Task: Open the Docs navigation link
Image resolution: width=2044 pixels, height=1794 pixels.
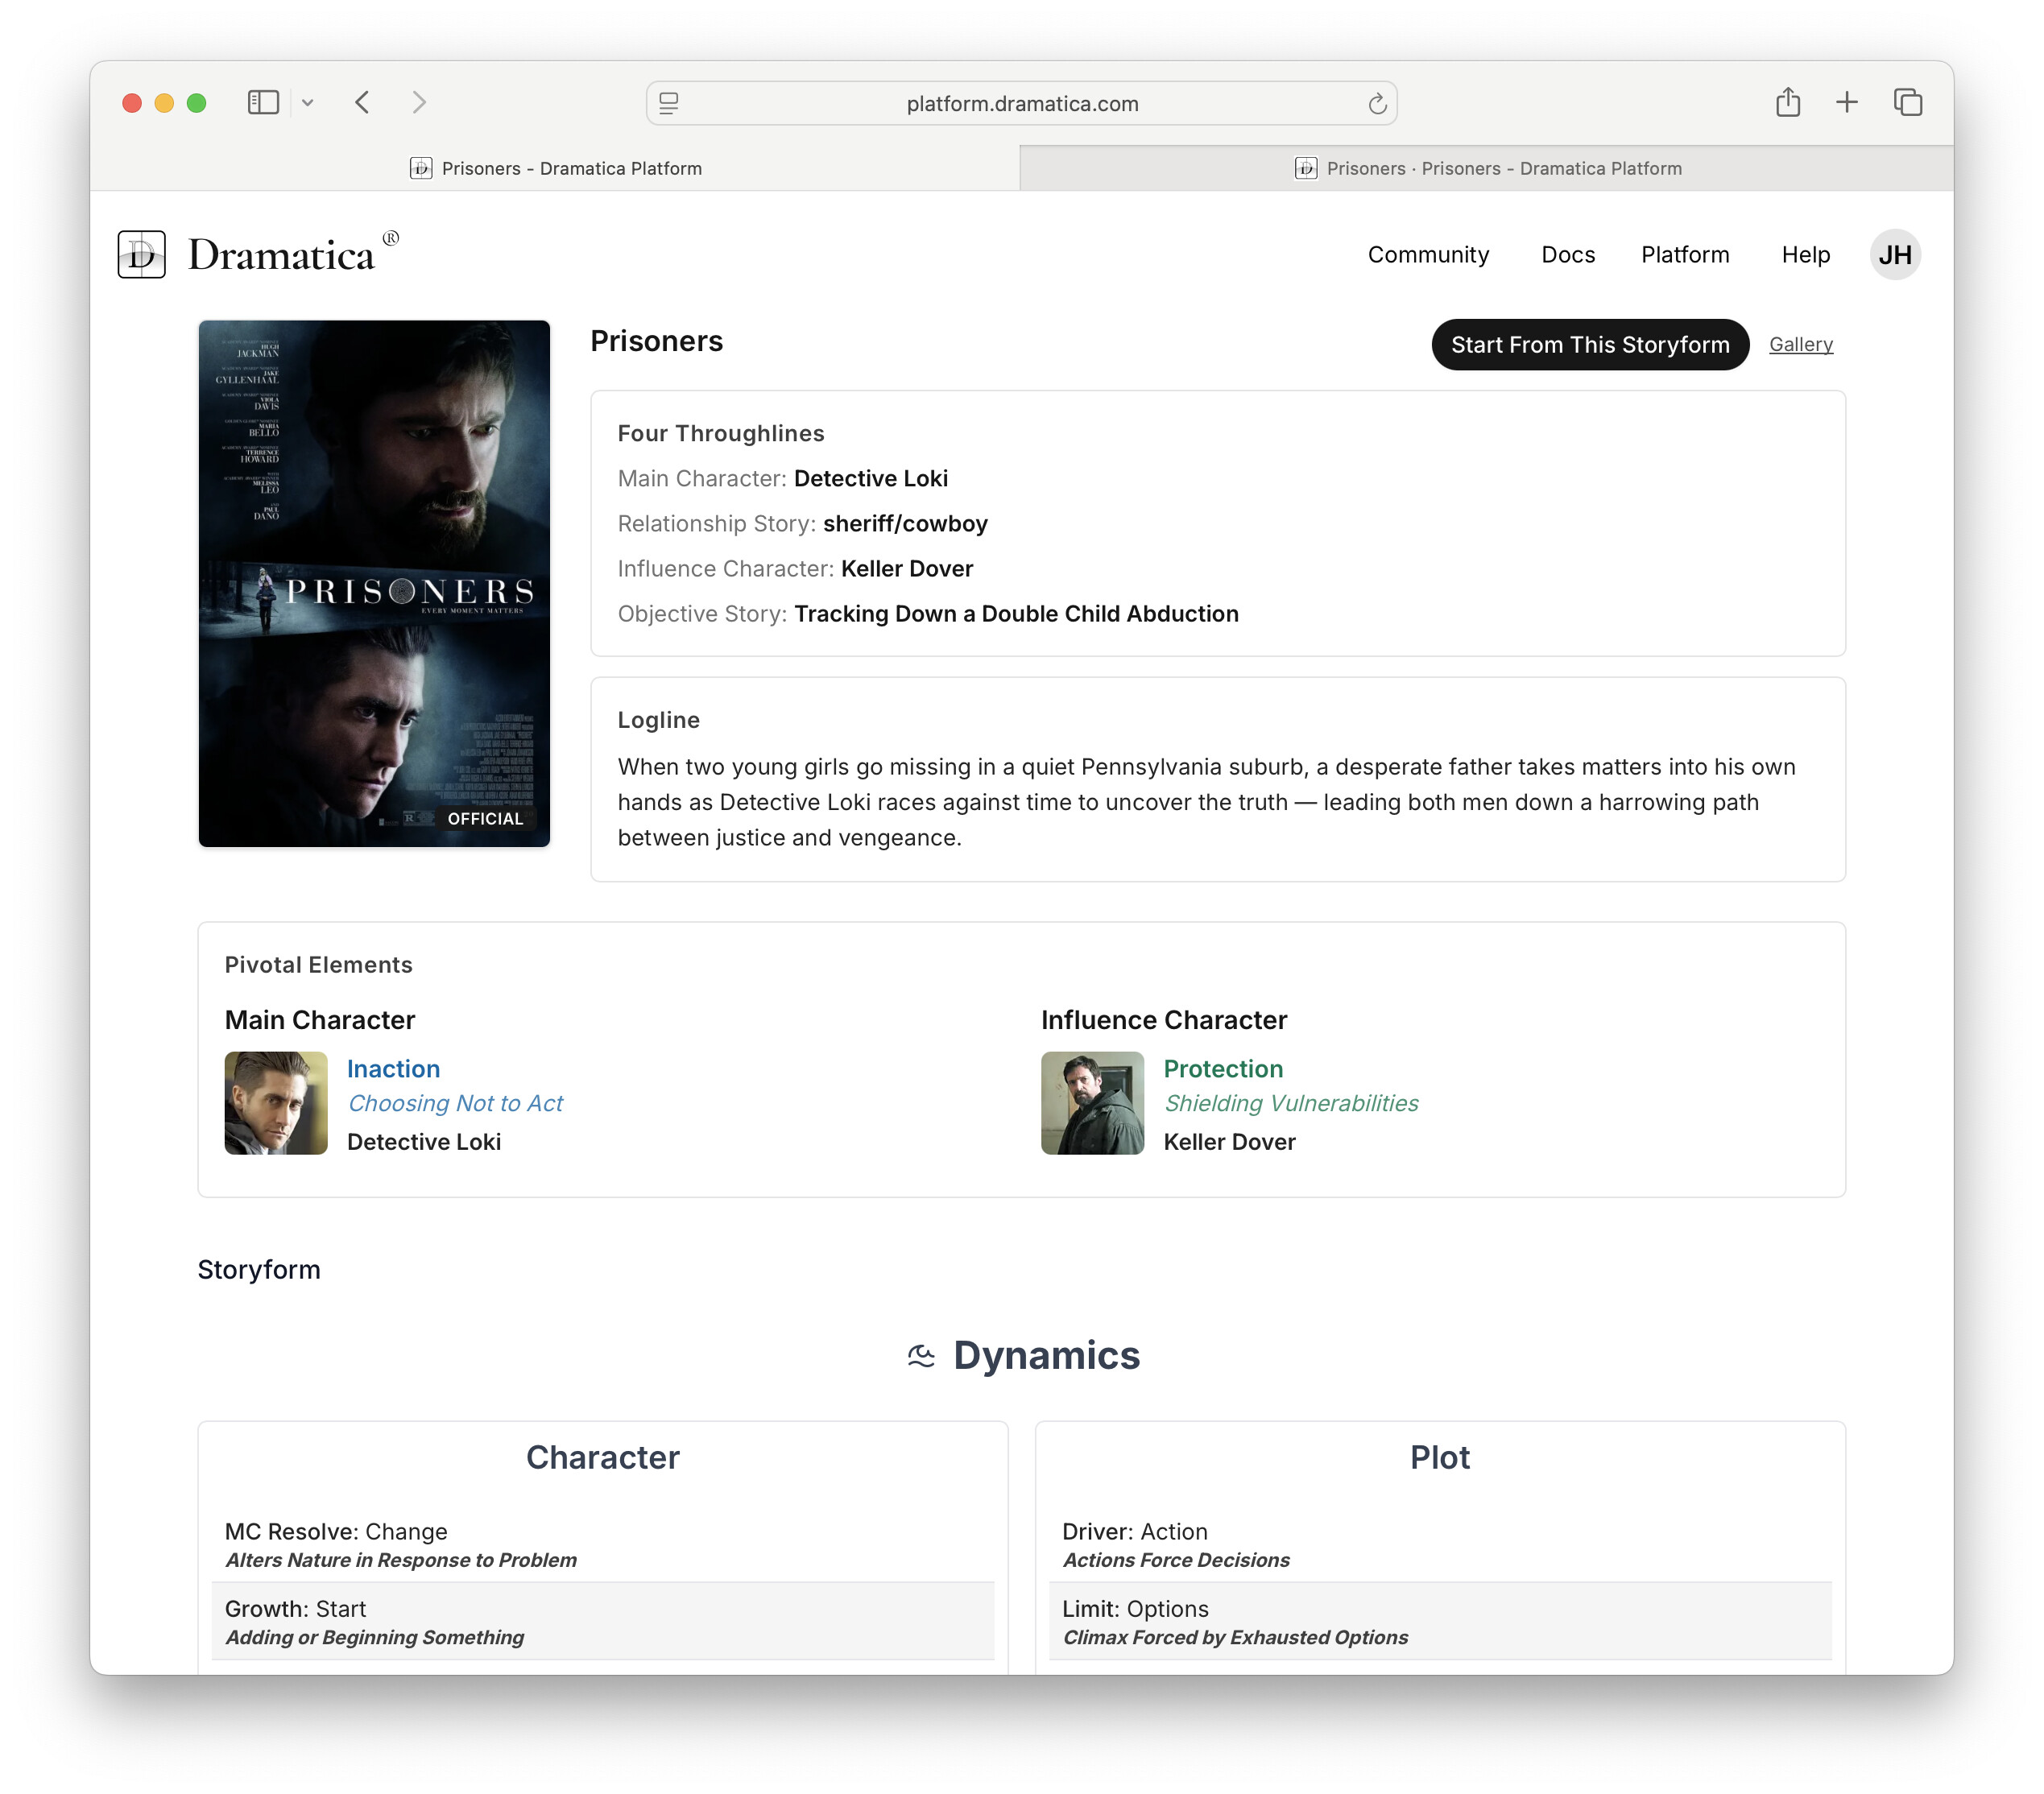Action: coord(1567,255)
